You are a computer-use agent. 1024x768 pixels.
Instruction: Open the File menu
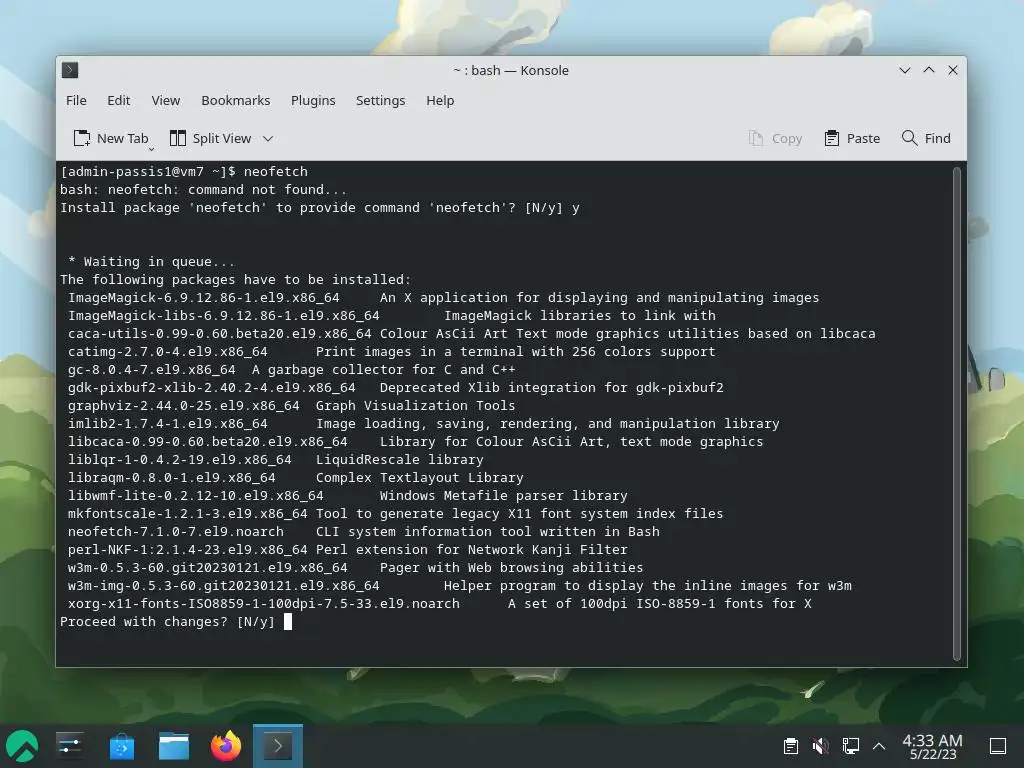click(76, 101)
